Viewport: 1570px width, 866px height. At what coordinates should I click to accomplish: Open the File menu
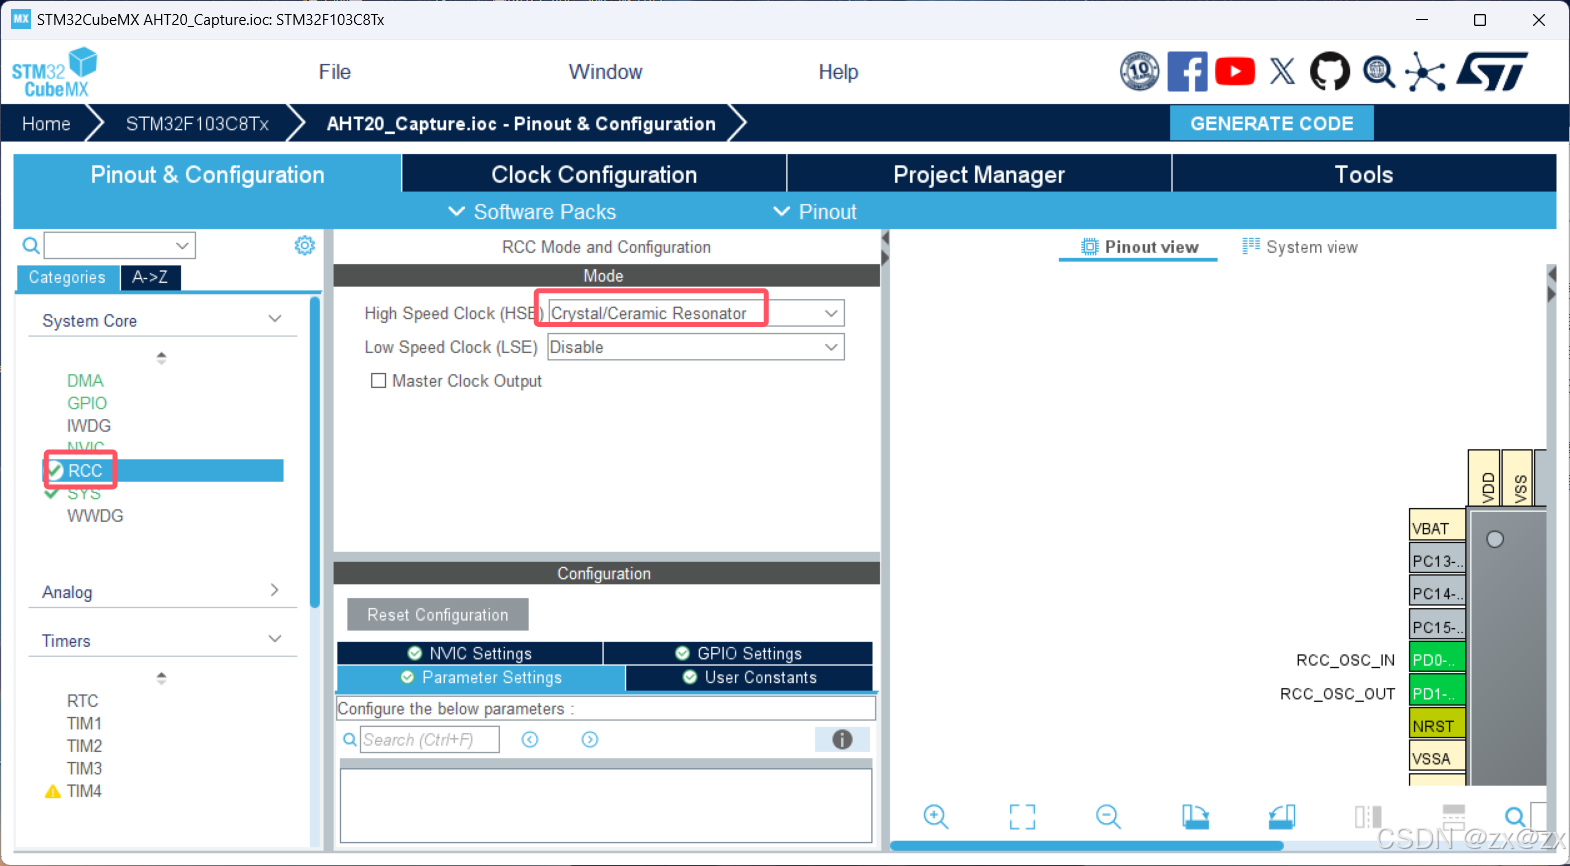pos(334,72)
